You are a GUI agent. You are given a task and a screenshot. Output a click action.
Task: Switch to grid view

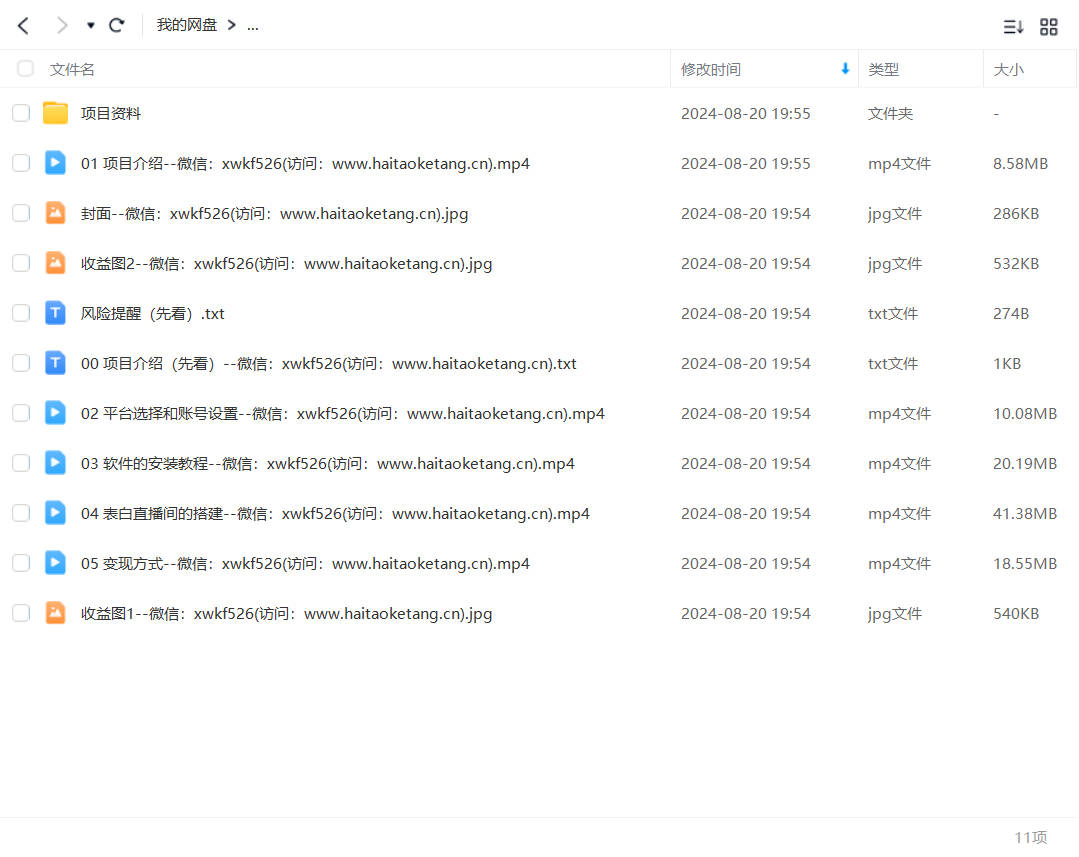1049,27
